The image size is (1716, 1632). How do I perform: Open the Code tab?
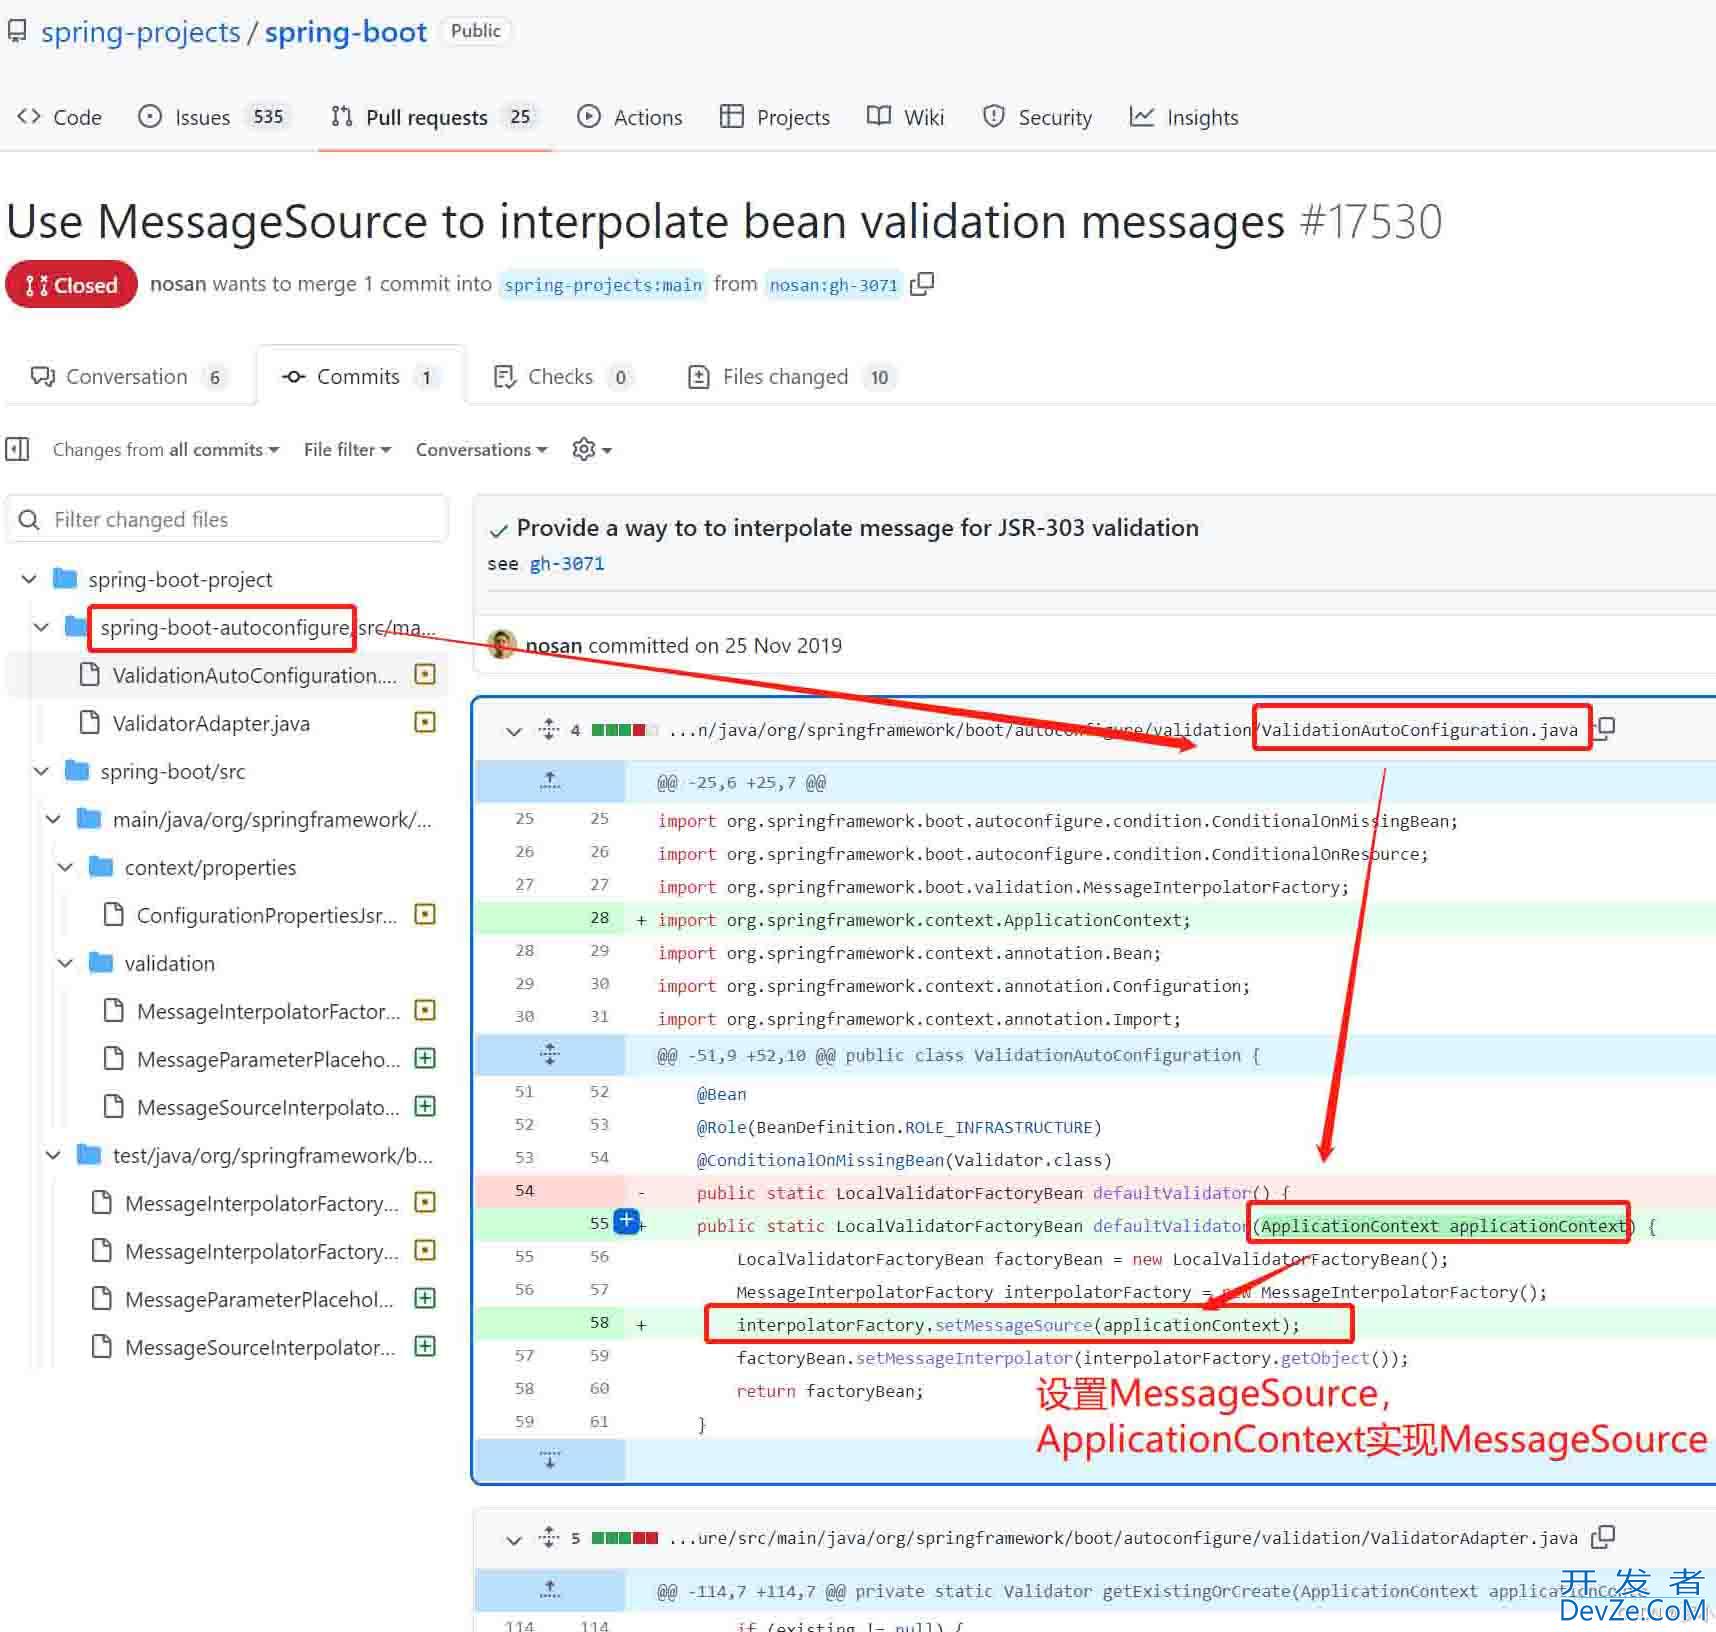pyautogui.click(x=60, y=117)
